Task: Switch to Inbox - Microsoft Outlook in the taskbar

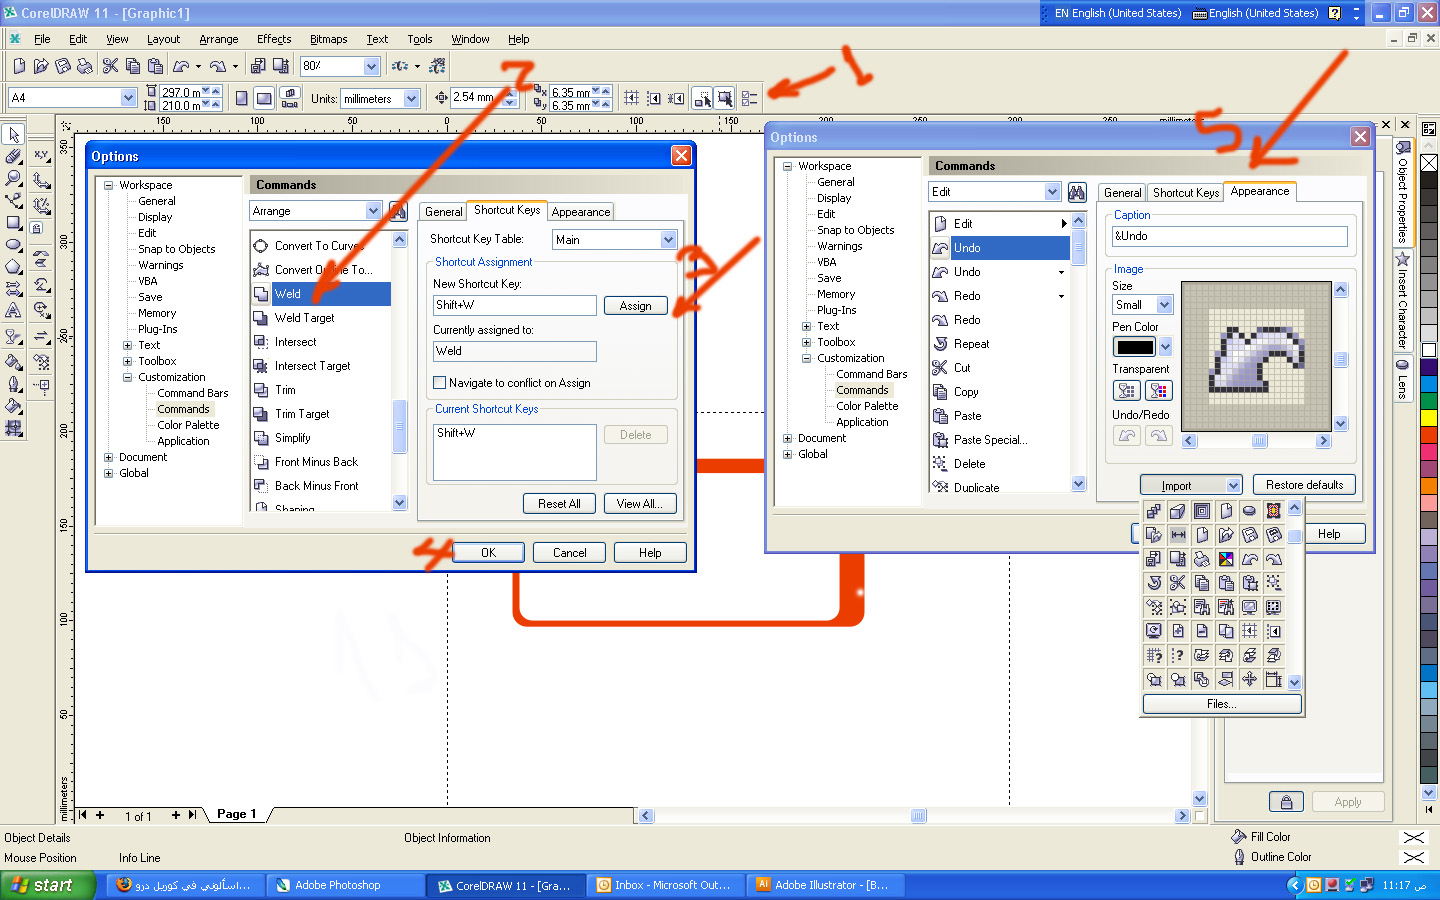Action: coord(666,885)
